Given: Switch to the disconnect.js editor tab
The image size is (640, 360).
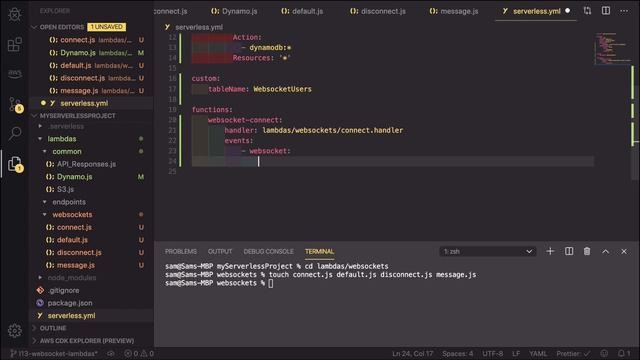Looking at the screenshot, I should 378,11.
